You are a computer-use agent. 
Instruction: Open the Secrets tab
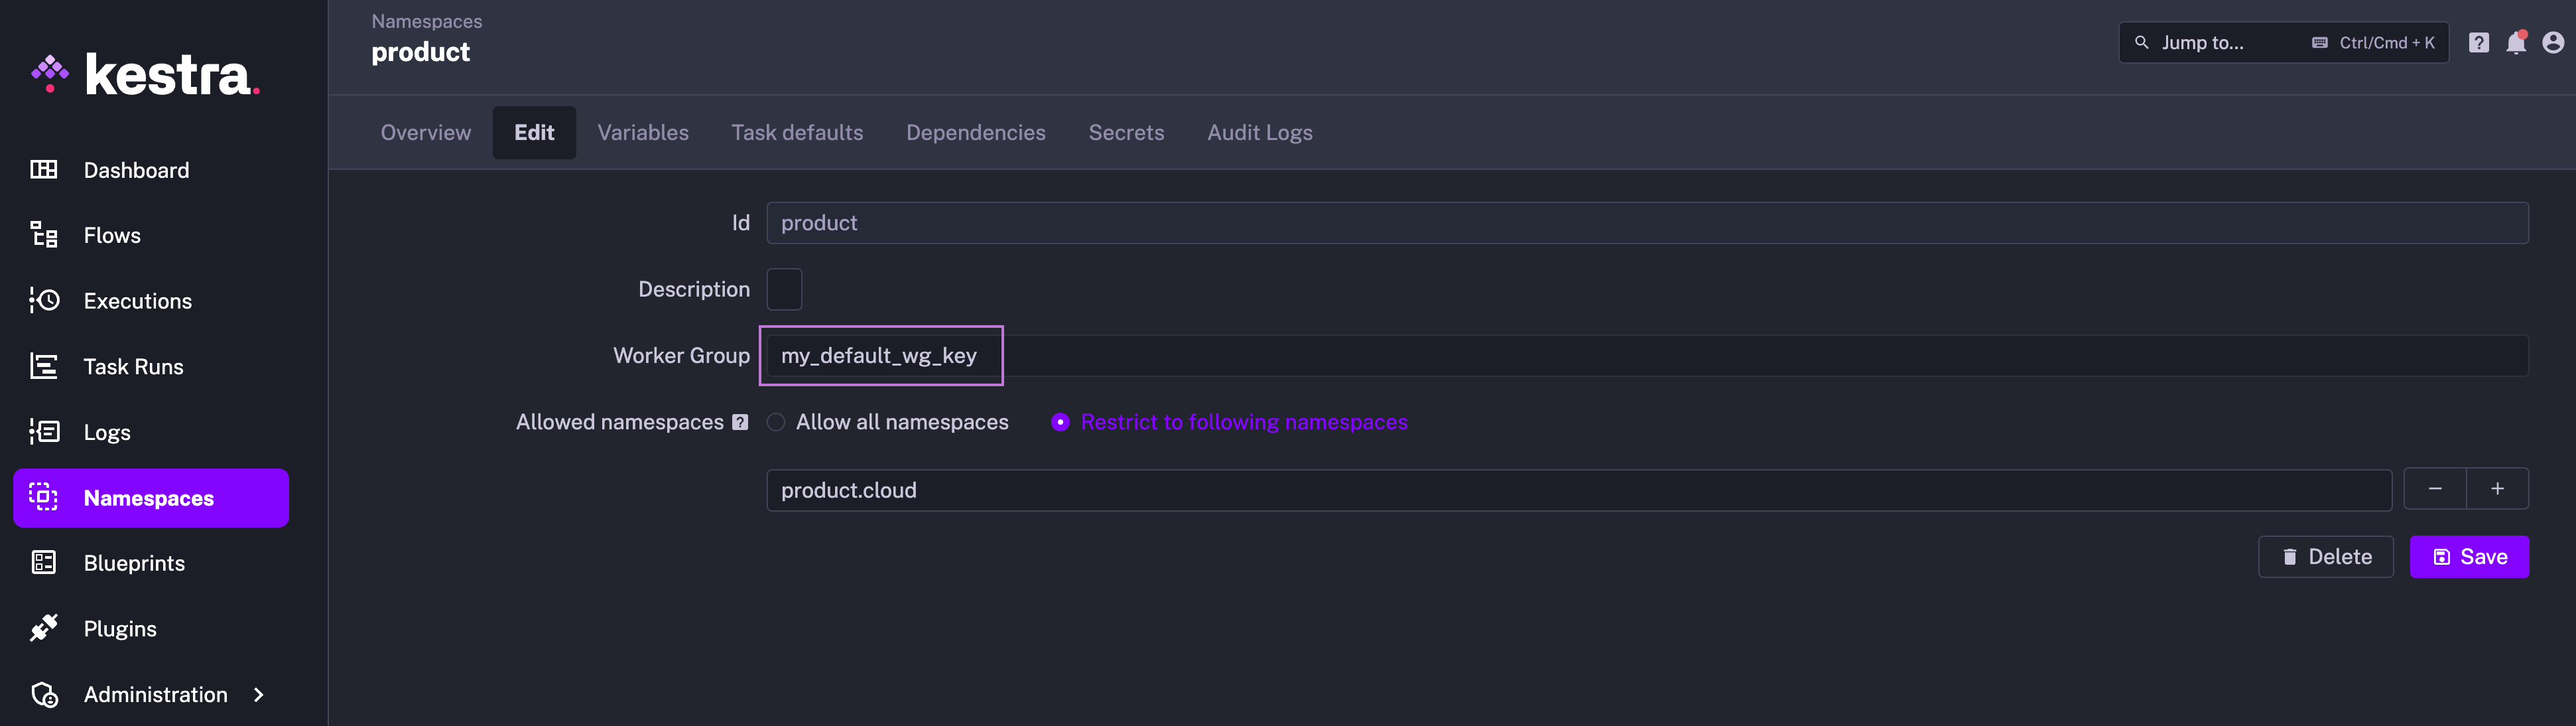pos(1126,133)
